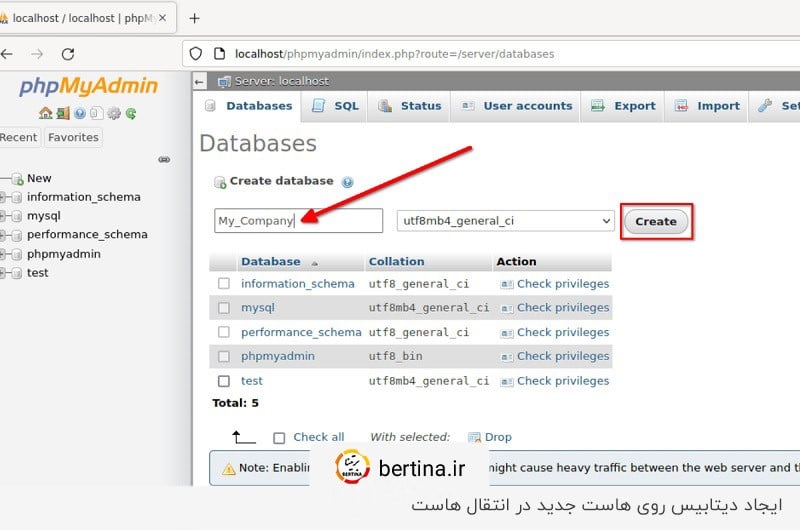Click the browser back arrow
Viewport: 800px width, 530px height.
point(7,54)
